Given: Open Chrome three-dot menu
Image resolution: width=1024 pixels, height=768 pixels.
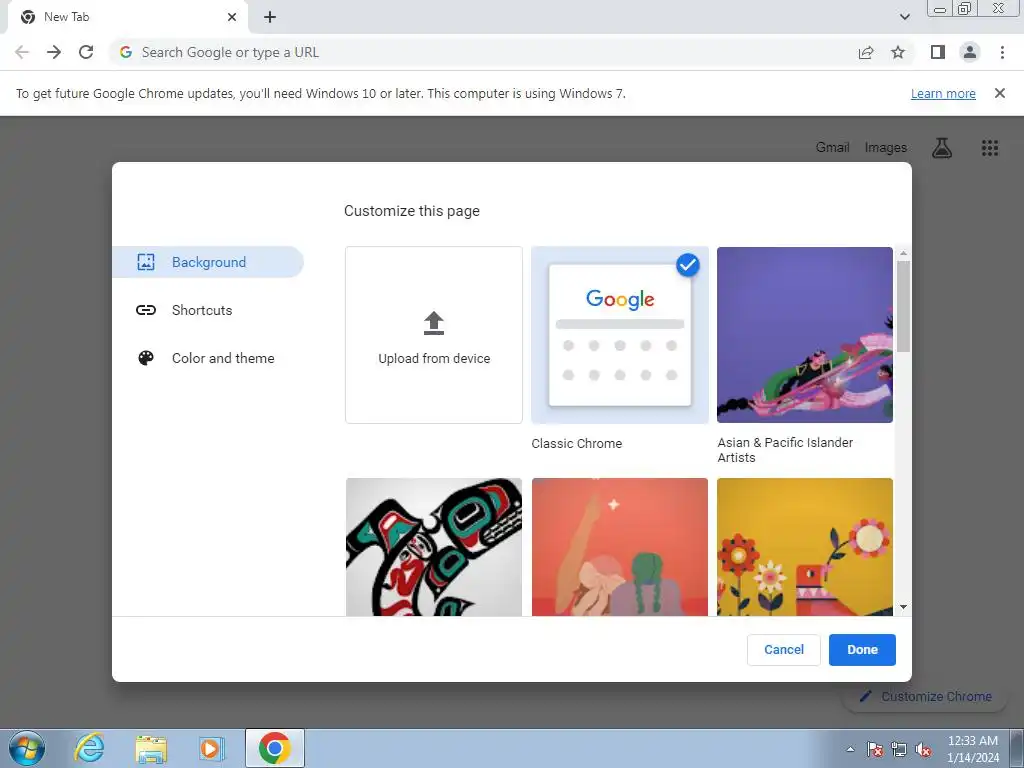Looking at the screenshot, I should click(1002, 52).
